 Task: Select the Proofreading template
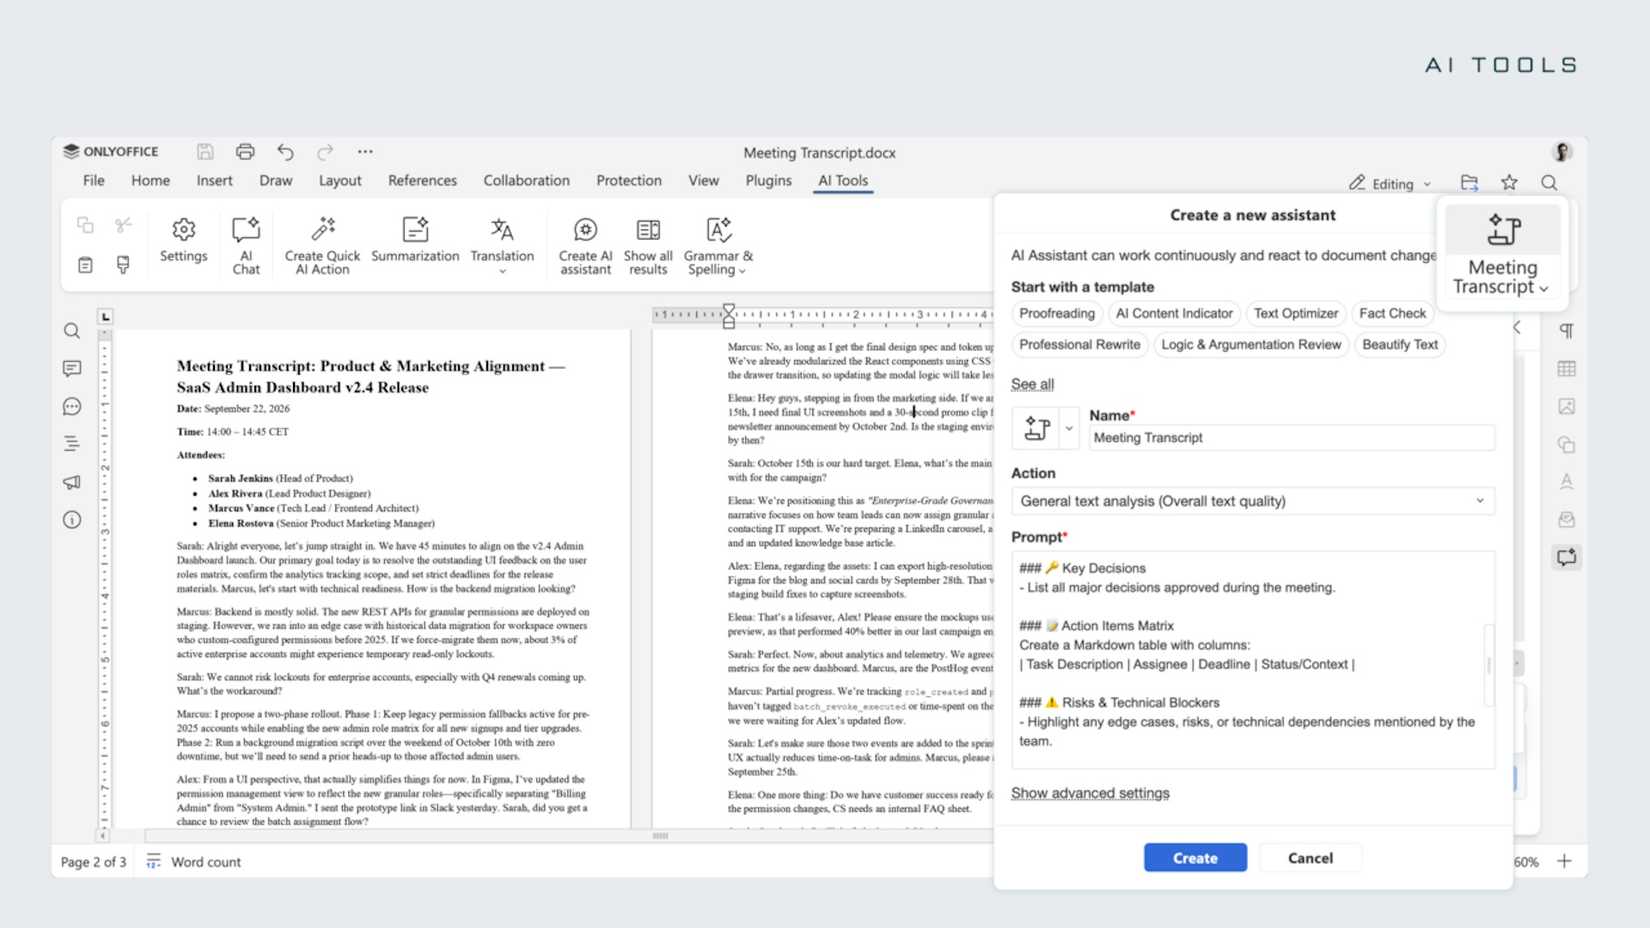click(x=1057, y=314)
